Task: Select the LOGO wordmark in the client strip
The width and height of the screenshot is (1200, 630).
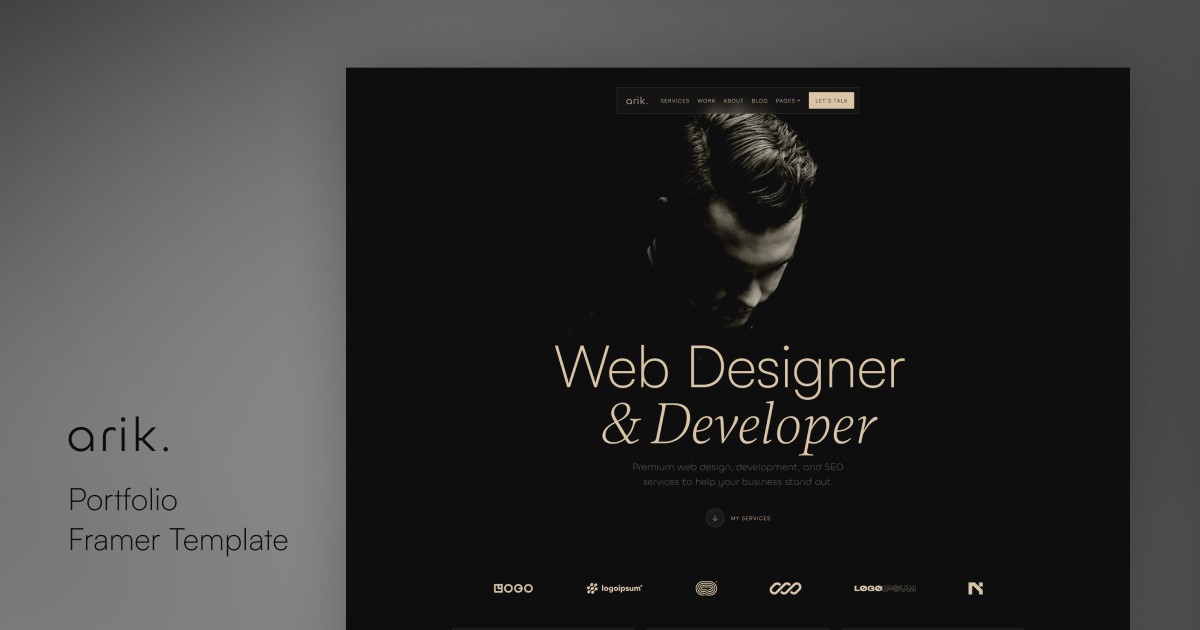Action: point(513,588)
